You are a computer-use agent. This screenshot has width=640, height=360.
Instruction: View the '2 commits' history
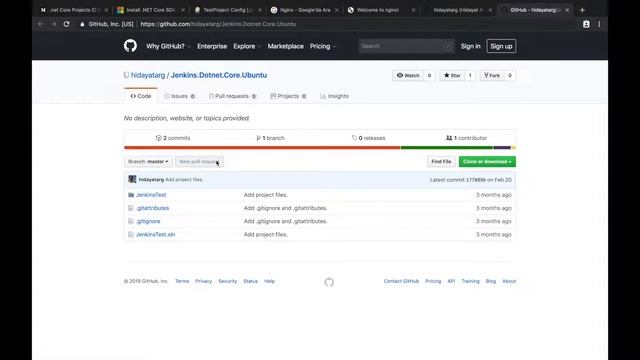pyautogui.click(x=173, y=138)
